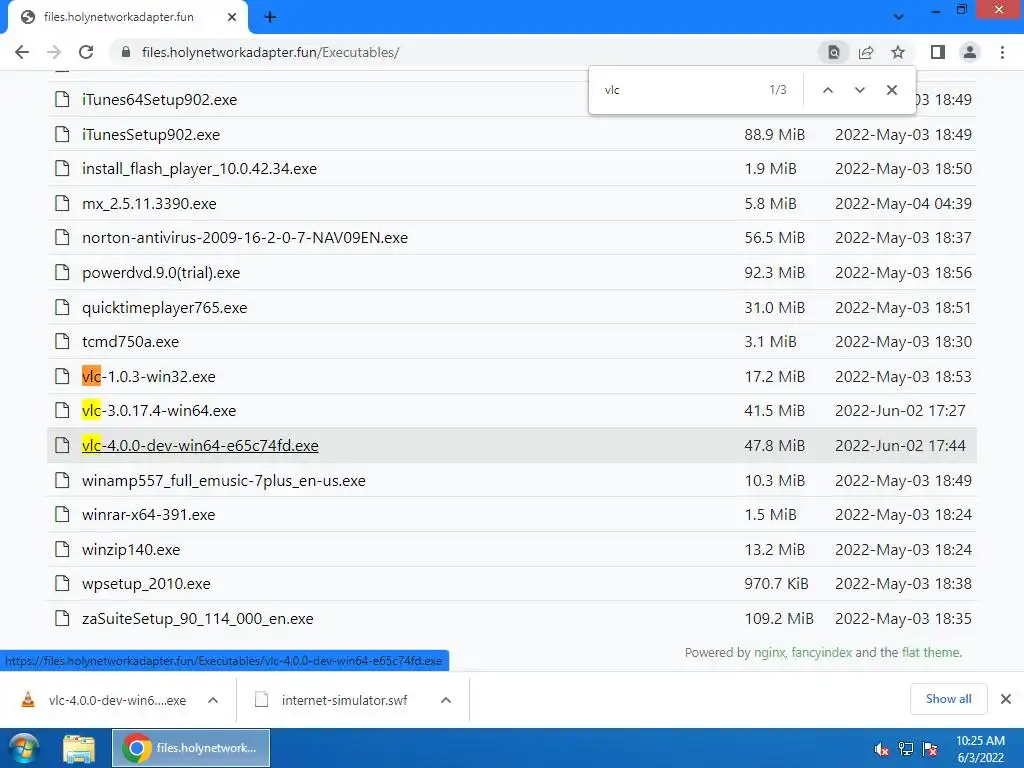Open downloaded internet-simulator.swf item

[x=332, y=700]
